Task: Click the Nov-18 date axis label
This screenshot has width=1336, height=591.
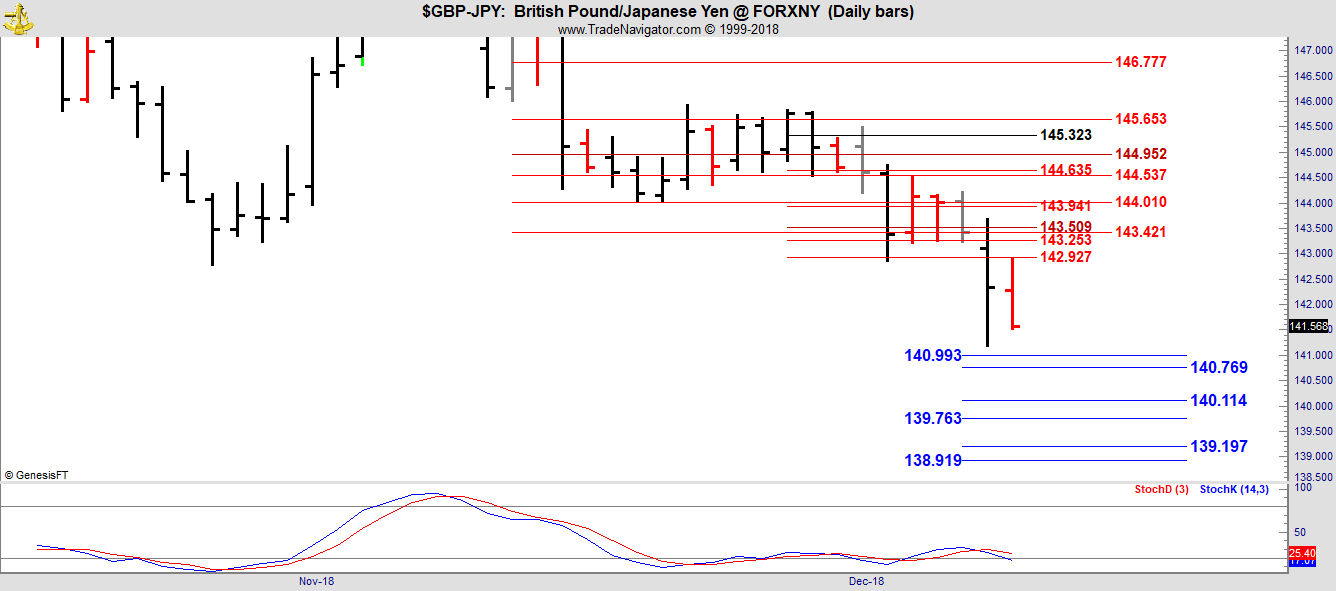Action: tap(316, 580)
